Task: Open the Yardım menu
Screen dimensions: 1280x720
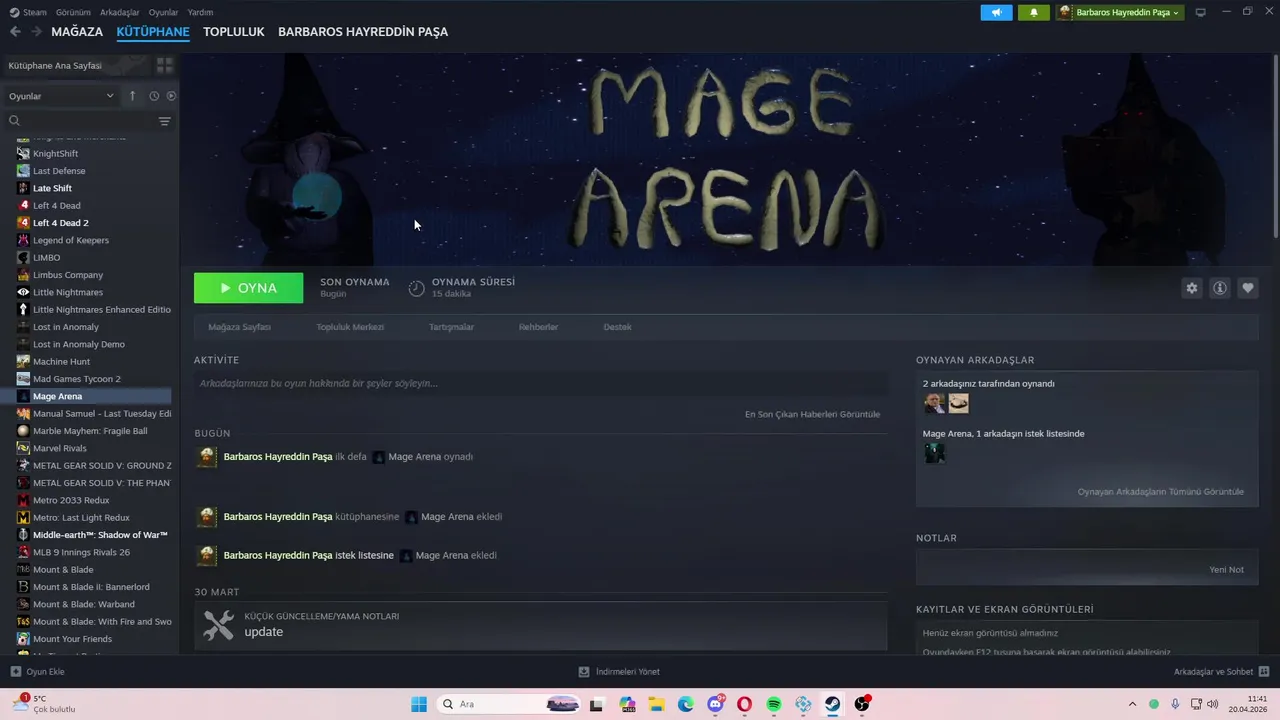Action: pyautogui.click(x=200, y=12)
